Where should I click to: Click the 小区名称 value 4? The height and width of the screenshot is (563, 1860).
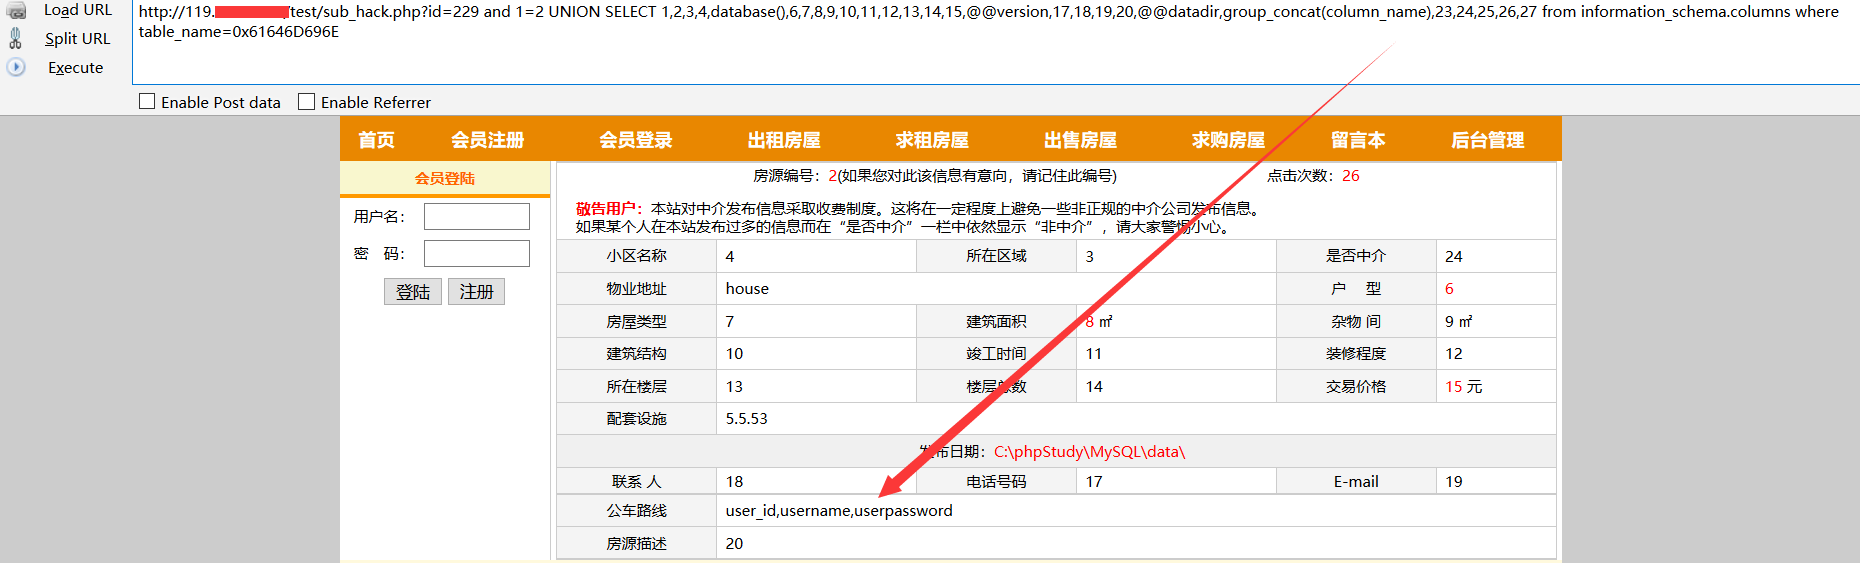[730, 256]
